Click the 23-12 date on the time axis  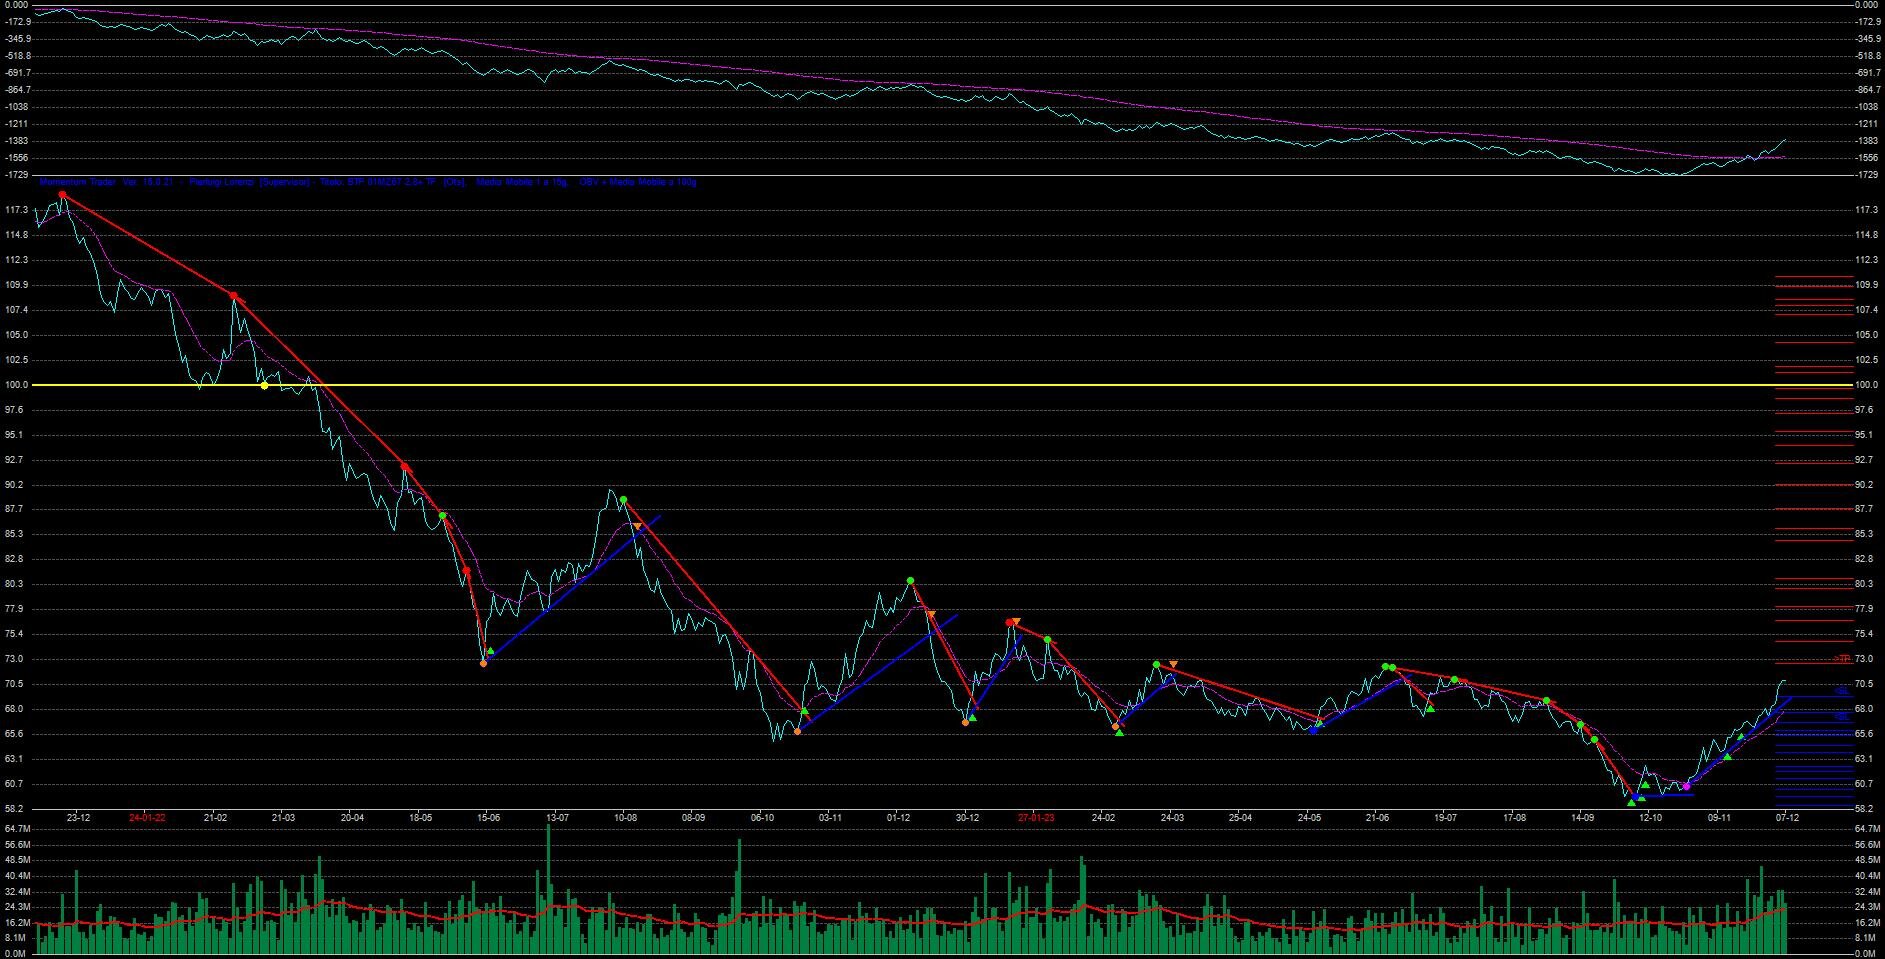(78, 817)
